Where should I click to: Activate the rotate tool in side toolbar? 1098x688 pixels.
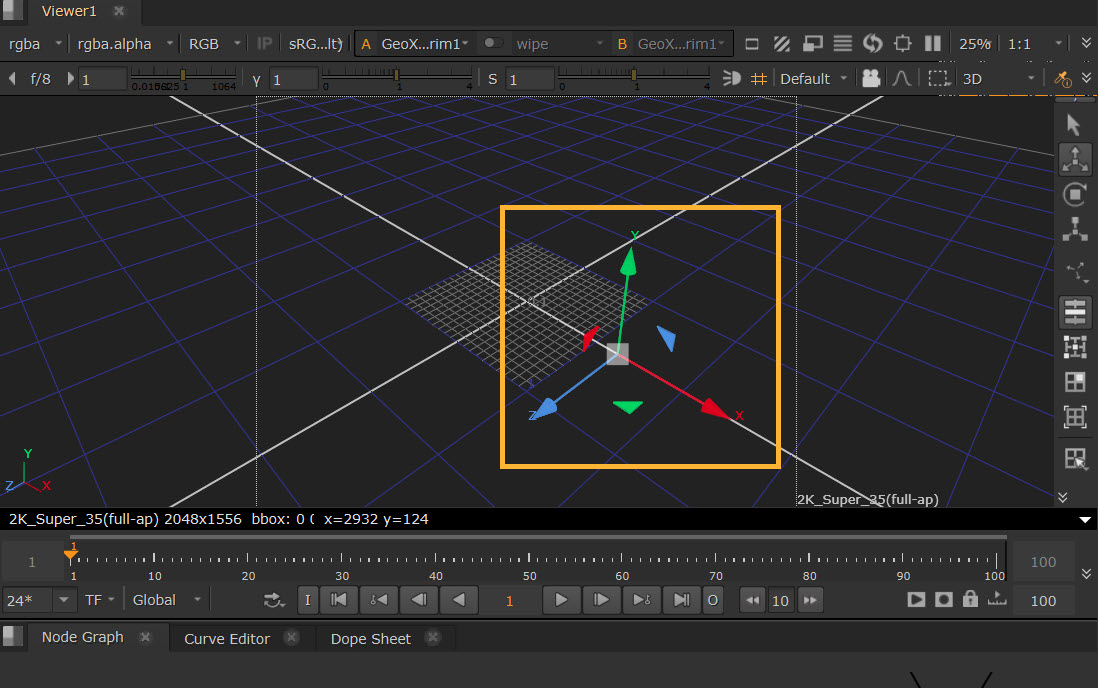click(x=1075, y=194)
